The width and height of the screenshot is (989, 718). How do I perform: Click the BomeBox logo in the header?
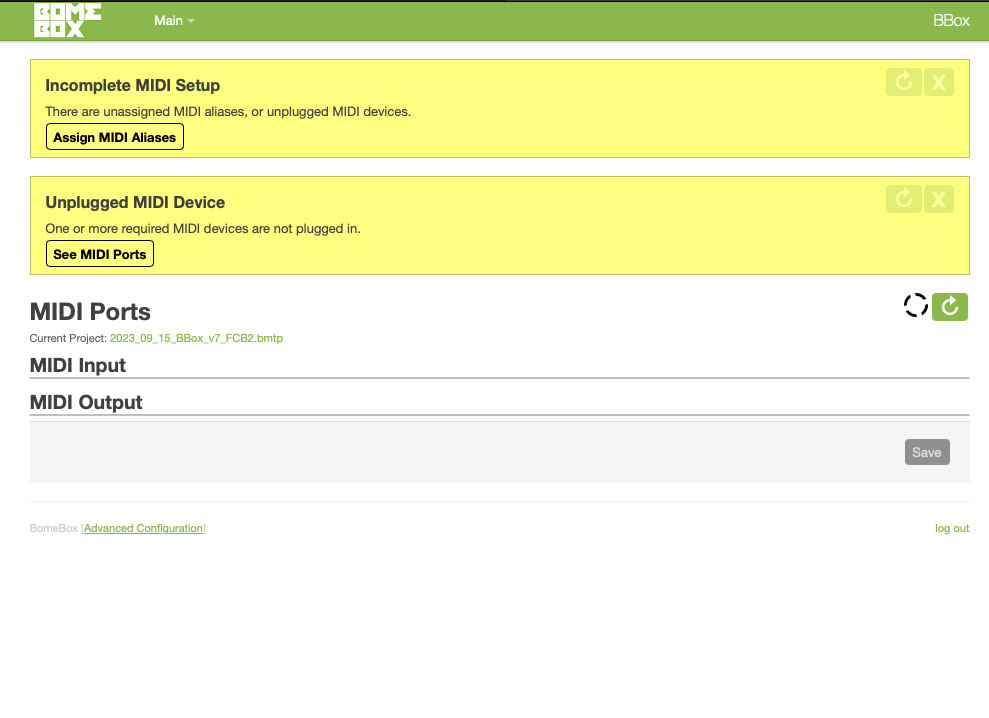(66, 20)
